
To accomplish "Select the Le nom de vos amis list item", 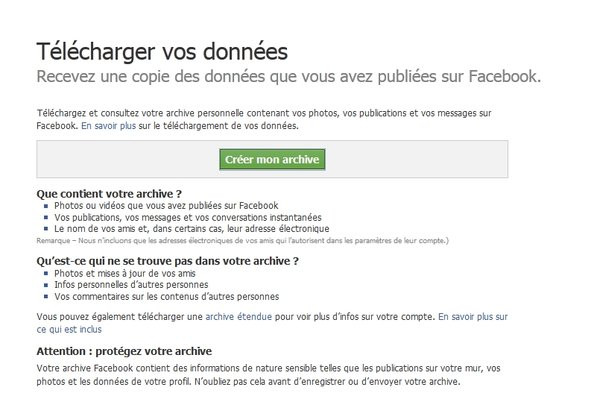I will coord(191,229).
